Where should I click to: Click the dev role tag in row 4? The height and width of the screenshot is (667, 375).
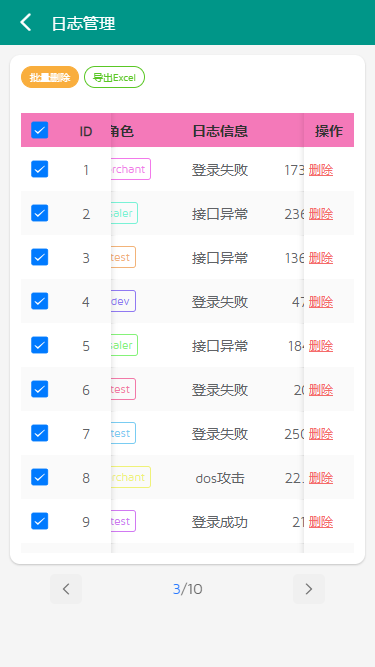pos(123,301)
